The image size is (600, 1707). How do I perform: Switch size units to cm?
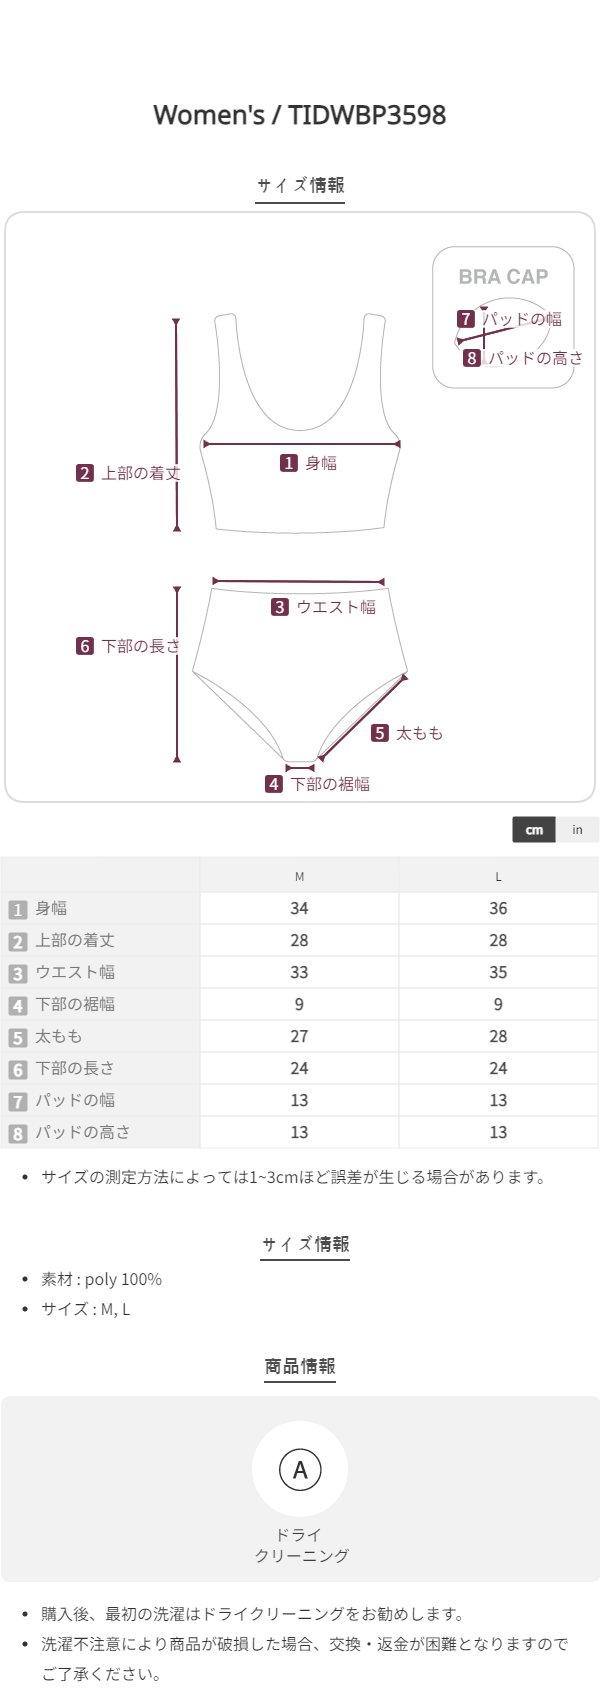click(534, 830)
